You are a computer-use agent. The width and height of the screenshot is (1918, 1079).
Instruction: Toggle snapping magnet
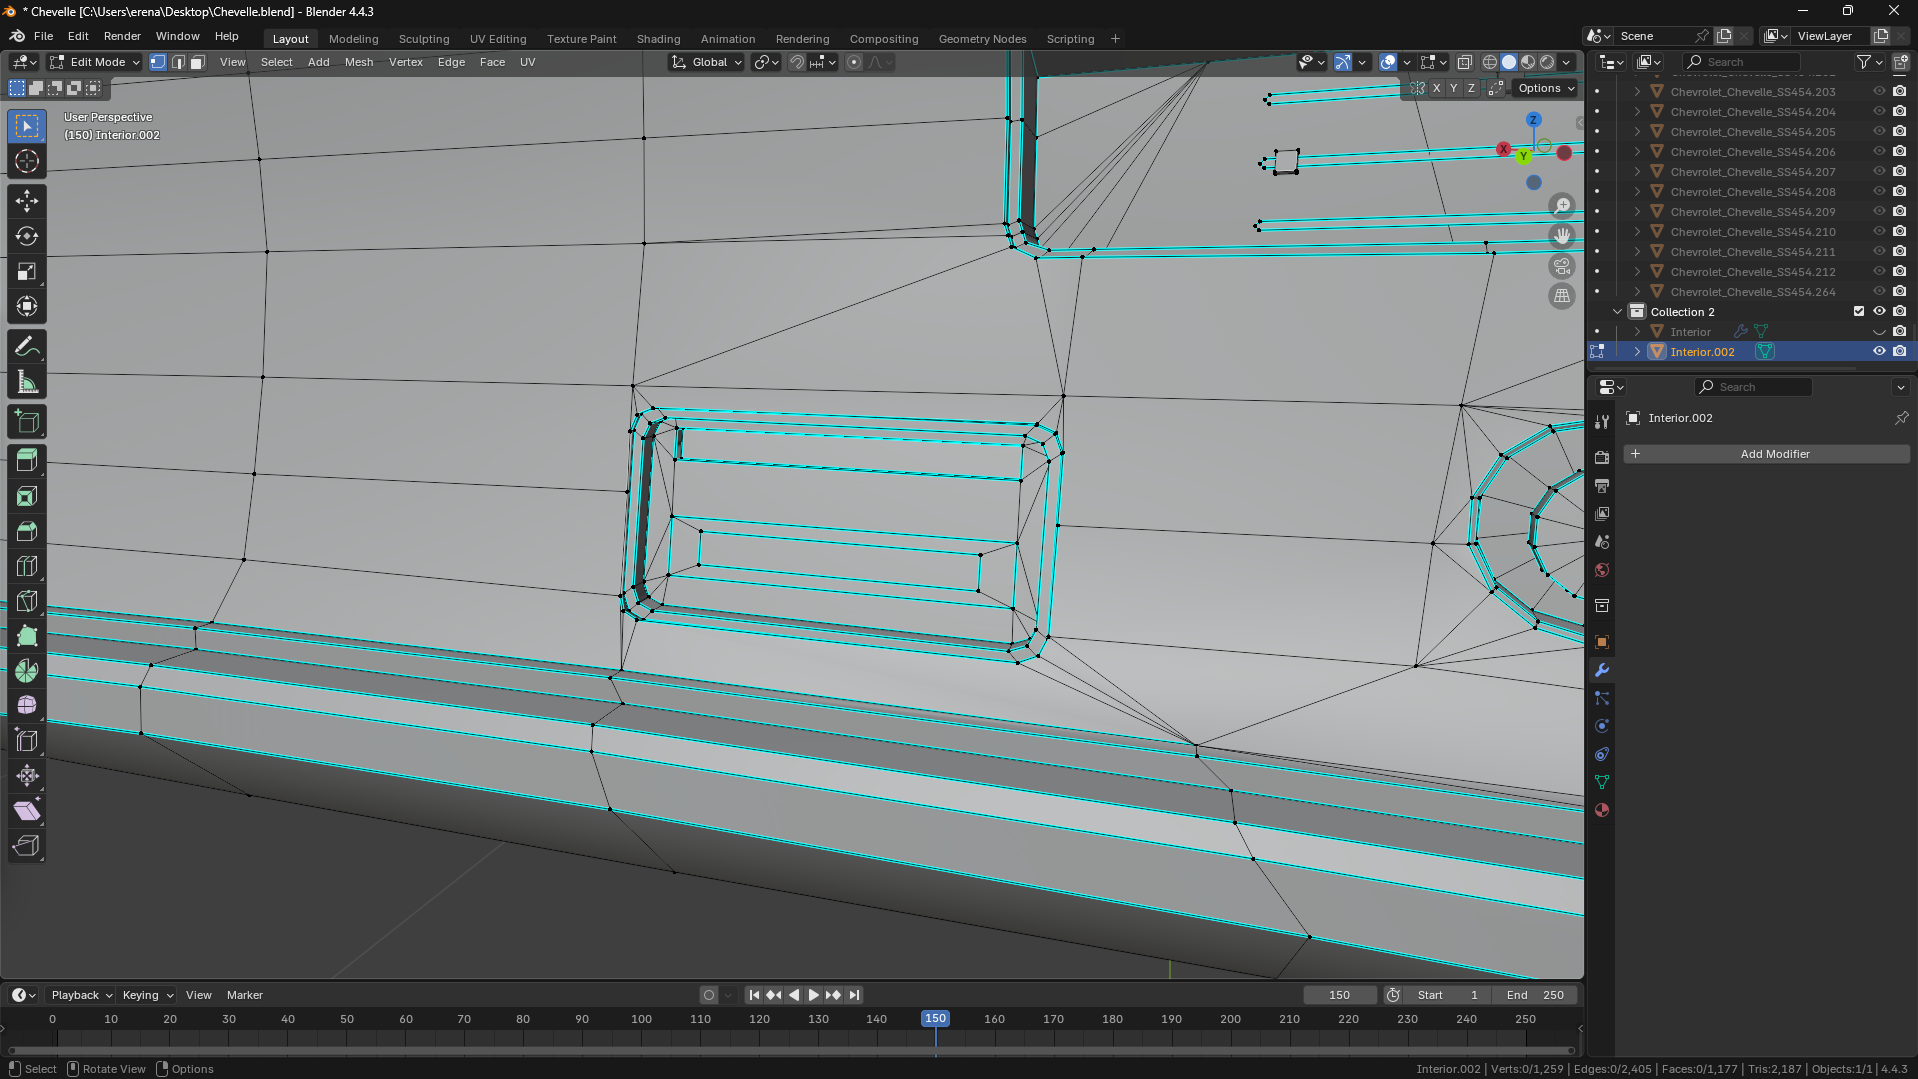tap(797, 62)
